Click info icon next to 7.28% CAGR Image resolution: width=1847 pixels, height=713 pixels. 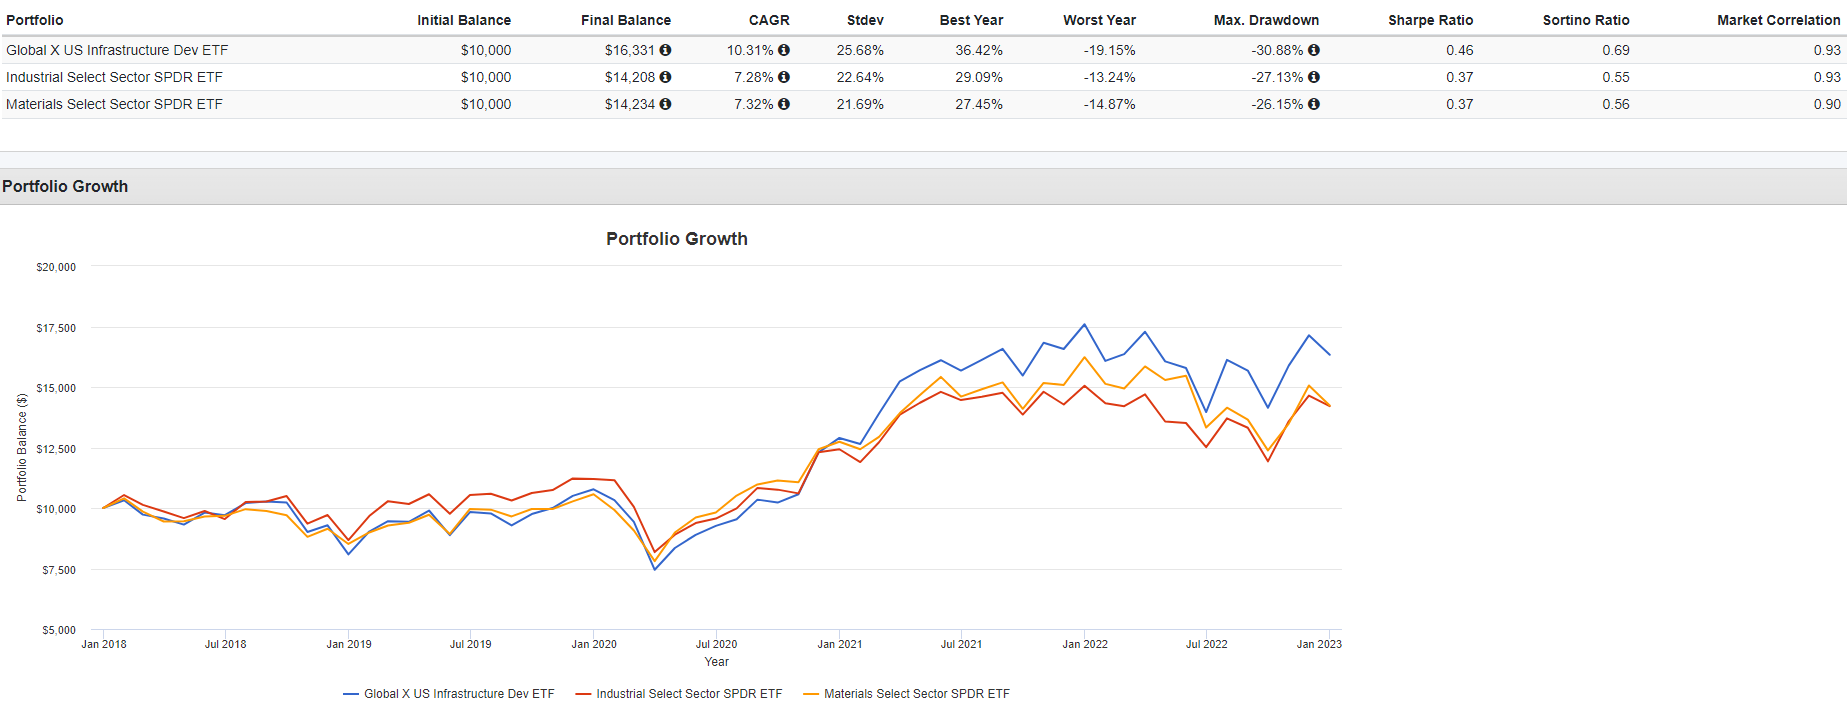coord(784,77)
